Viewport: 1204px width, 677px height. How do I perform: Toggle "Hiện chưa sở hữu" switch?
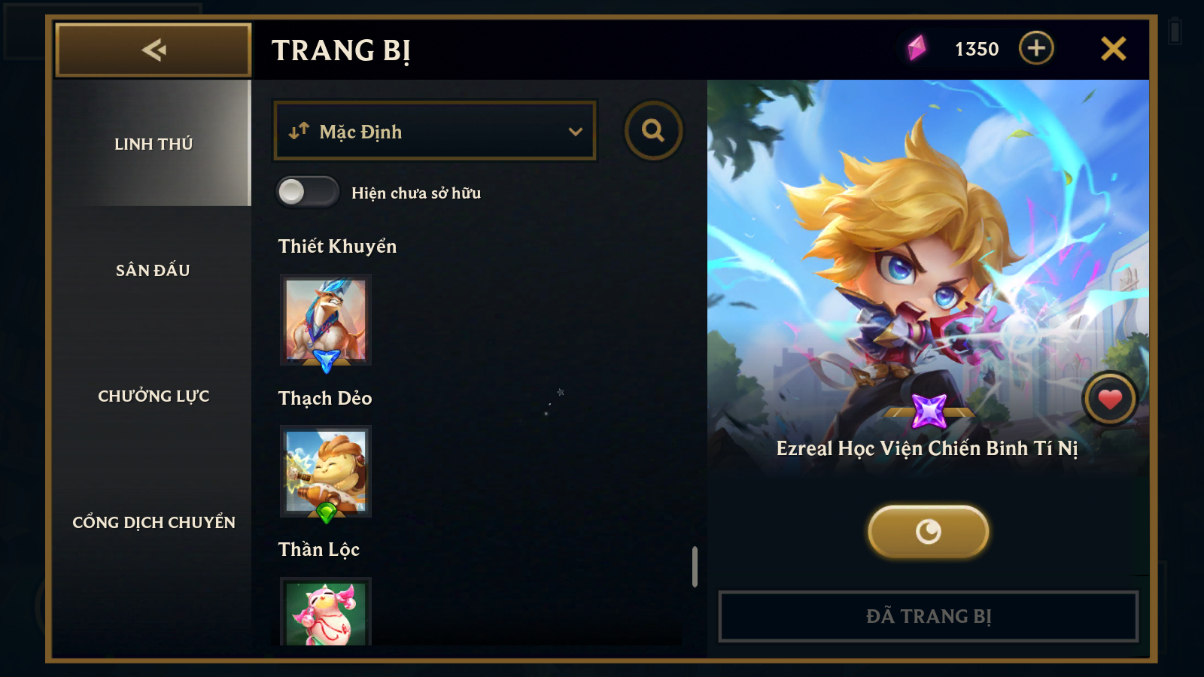click(308, 192)
